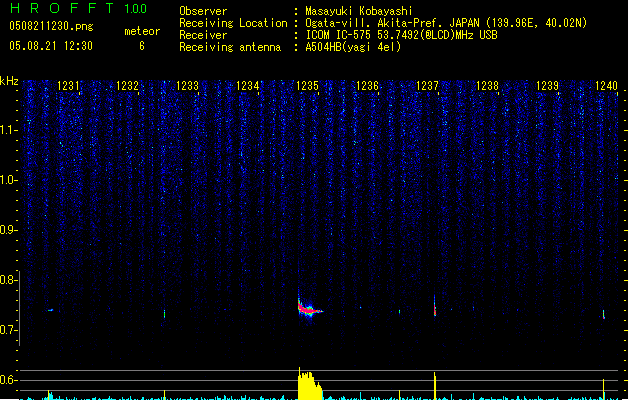
Task: Click the large red meteor echo at 1235
Action: tap(309, 309)
